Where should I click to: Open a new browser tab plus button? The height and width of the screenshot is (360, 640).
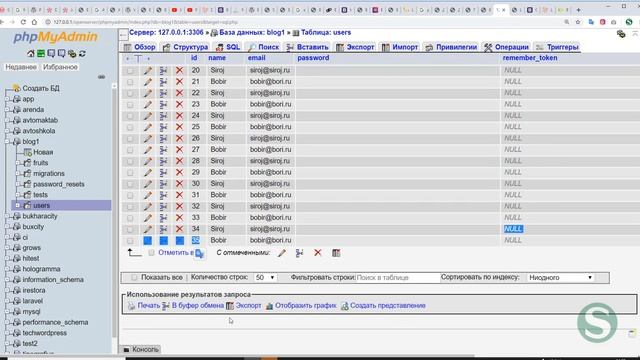[578, 10]
